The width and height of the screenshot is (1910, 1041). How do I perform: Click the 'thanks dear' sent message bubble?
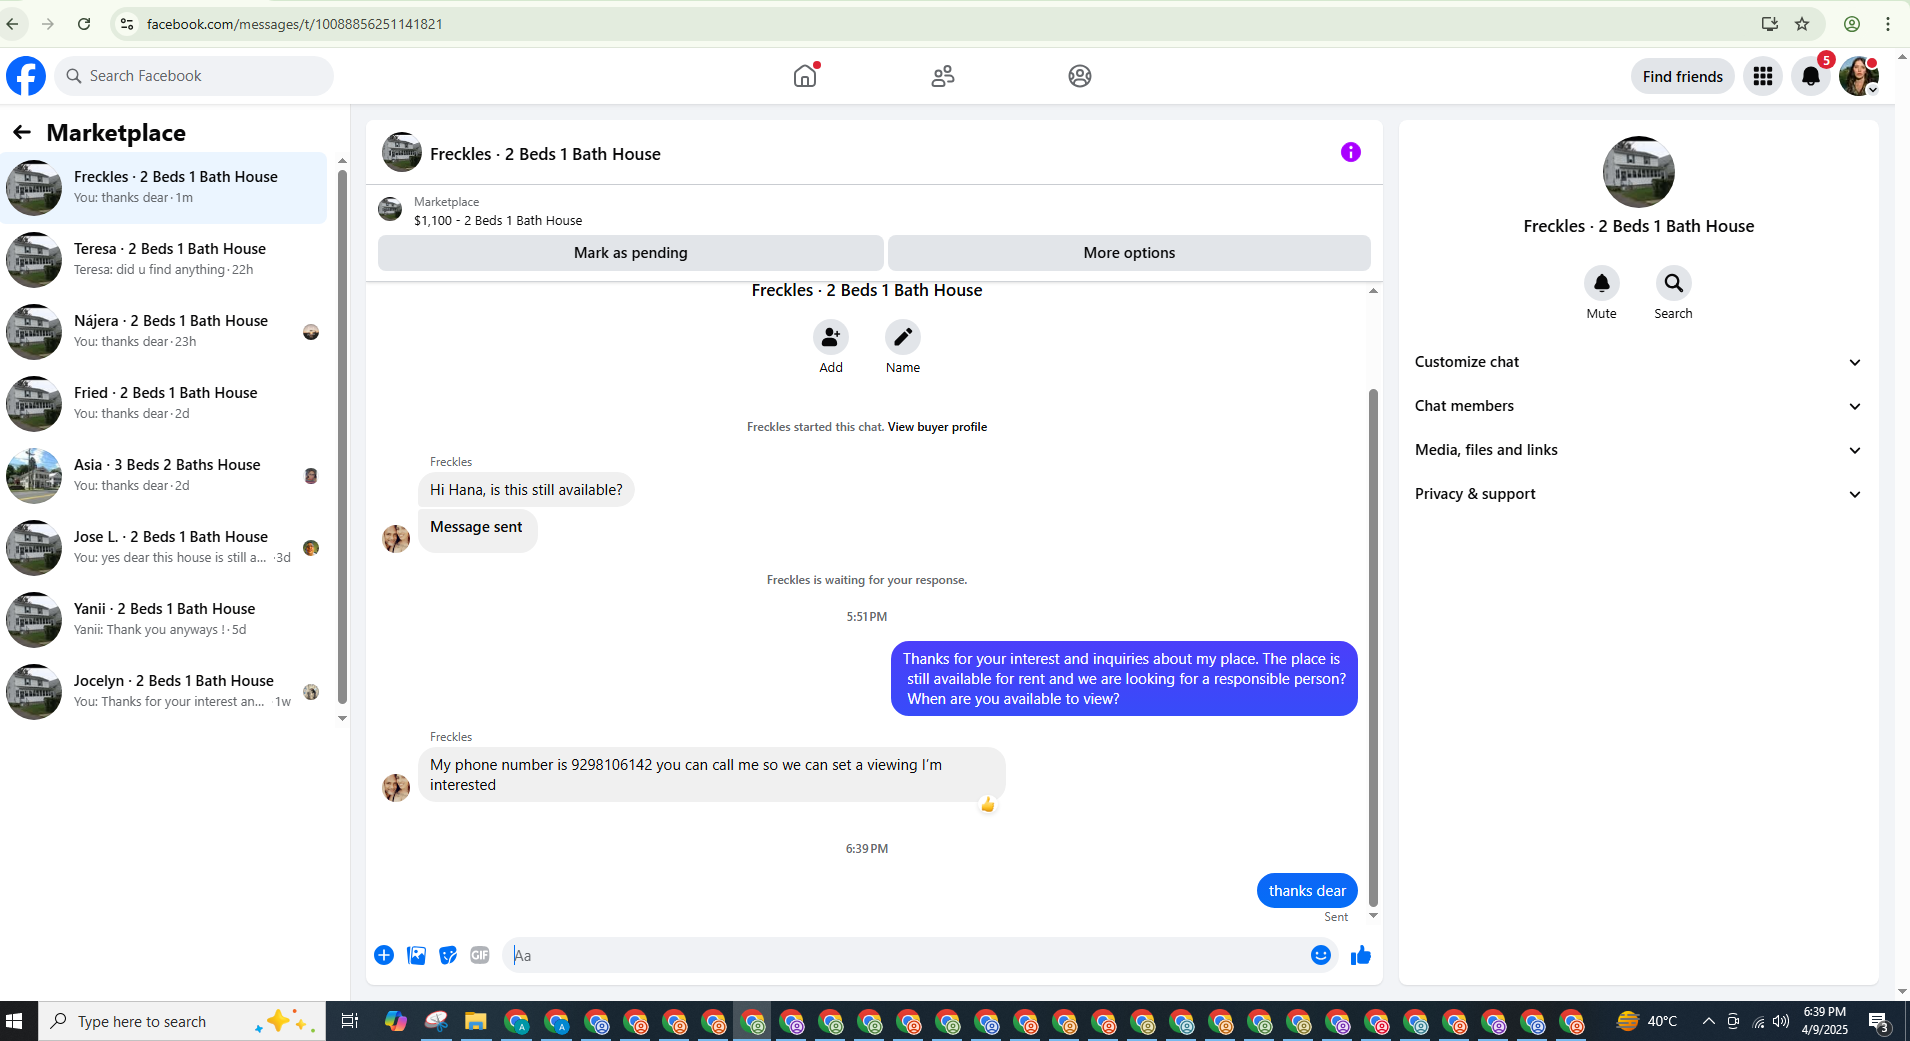1307,890
